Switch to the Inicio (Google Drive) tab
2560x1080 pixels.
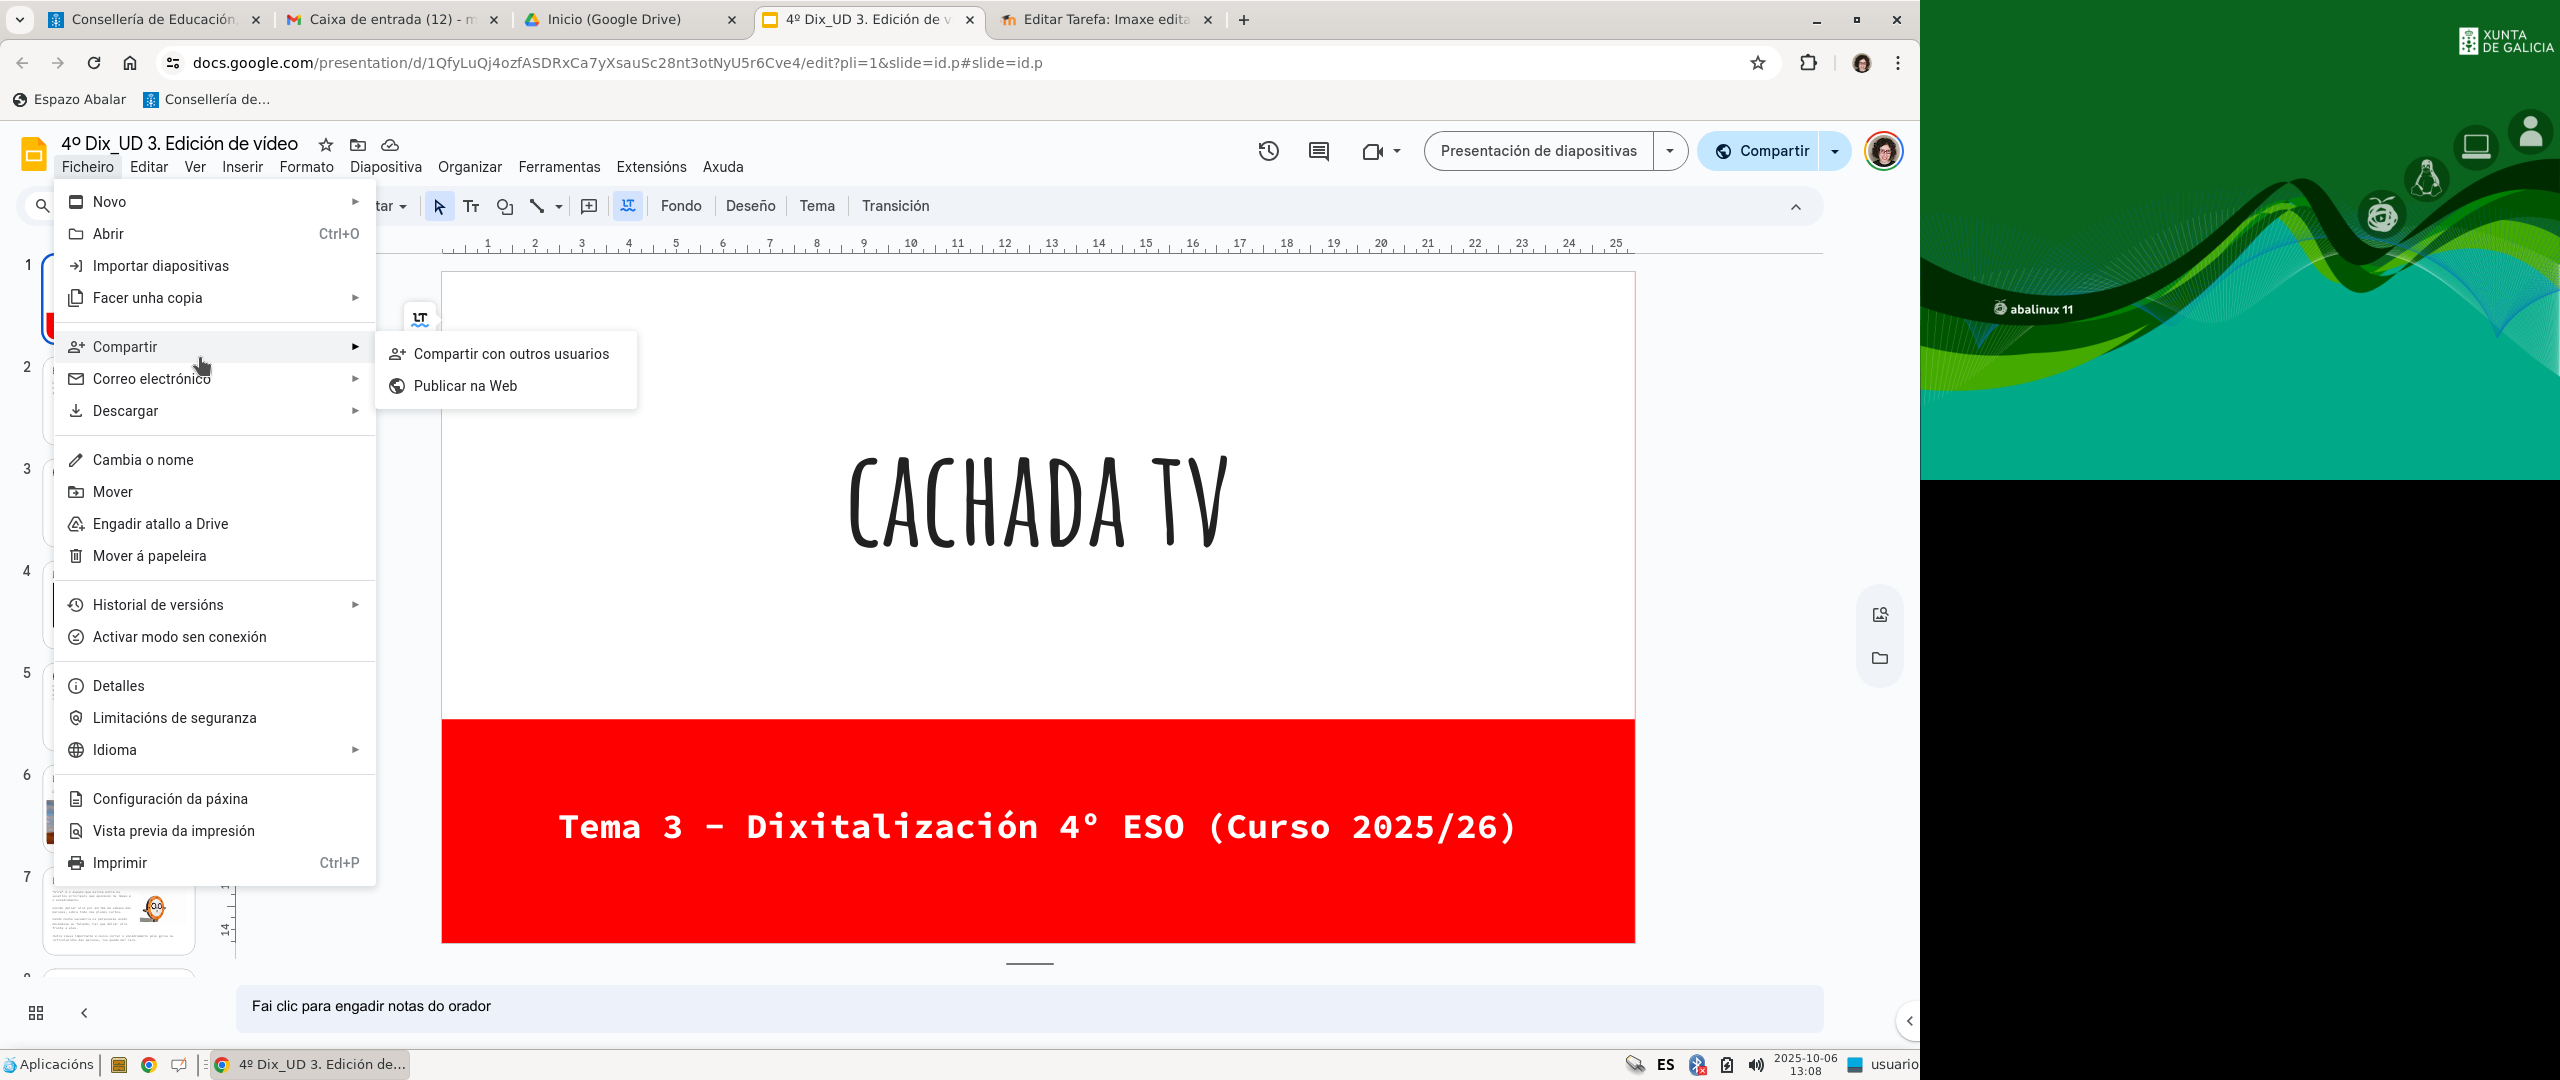pyautogui.click(x=630, y=20)
